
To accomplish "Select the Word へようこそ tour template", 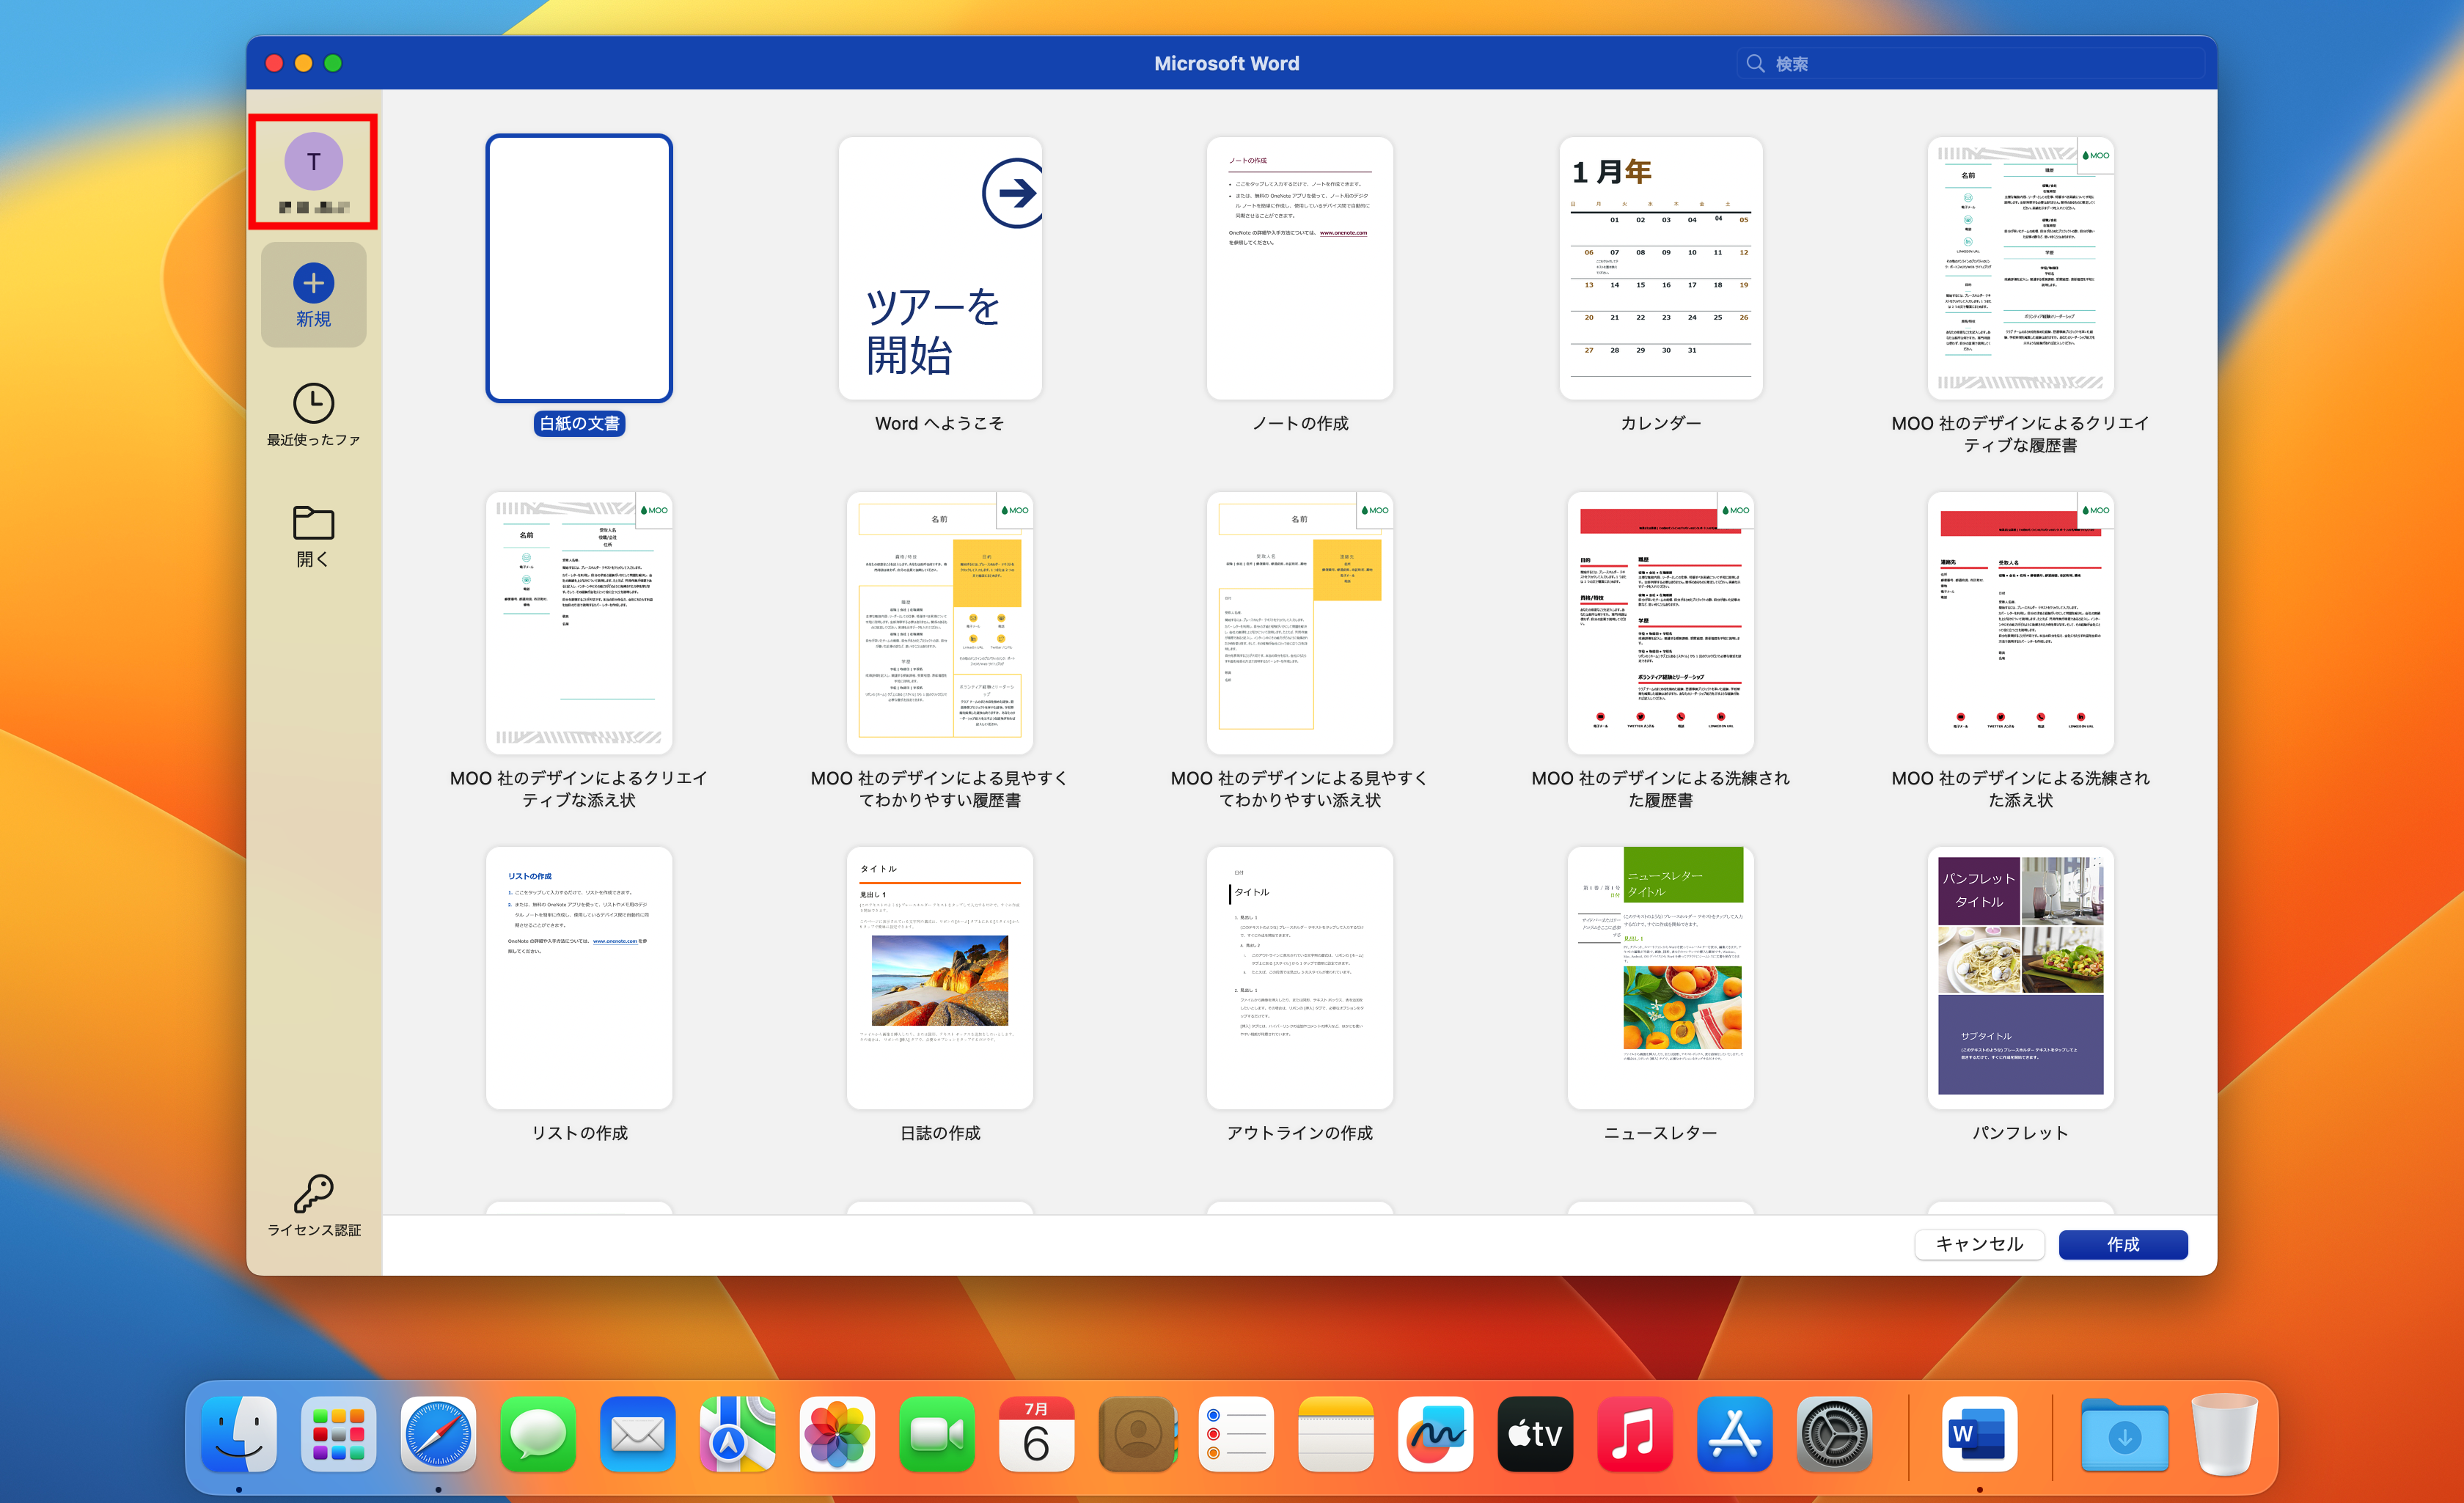I will pyautogui.click(x=940, y=268).
